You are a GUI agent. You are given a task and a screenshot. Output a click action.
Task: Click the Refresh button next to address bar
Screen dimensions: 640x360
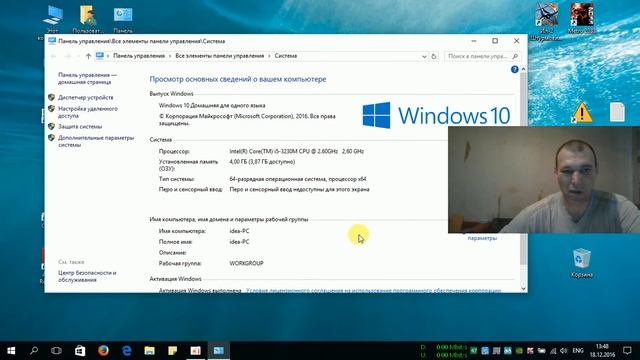(x=434, y=56)
